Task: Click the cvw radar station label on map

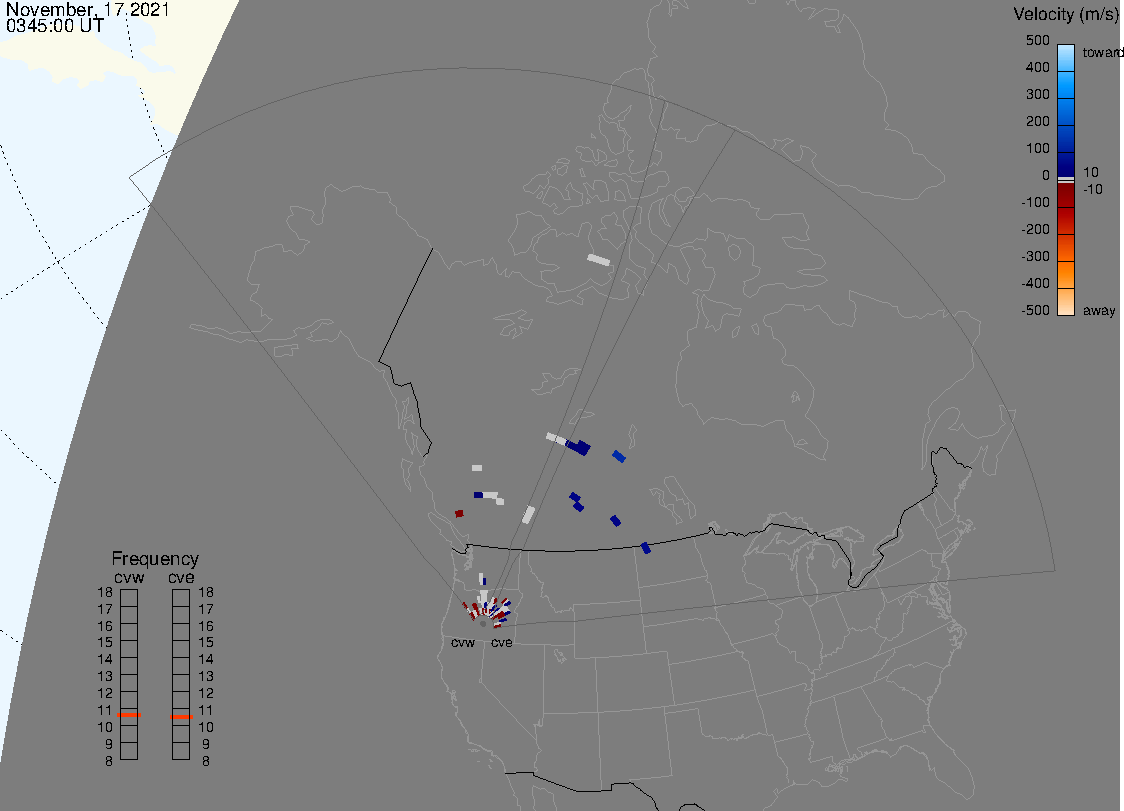Action: tap(463, 643)
